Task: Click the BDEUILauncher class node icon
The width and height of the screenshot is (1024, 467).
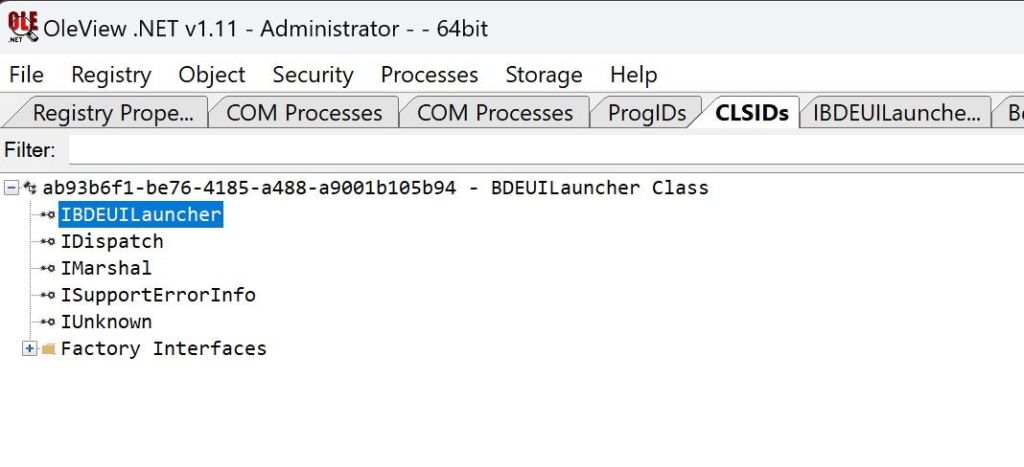Action: [x=31, y=188]
